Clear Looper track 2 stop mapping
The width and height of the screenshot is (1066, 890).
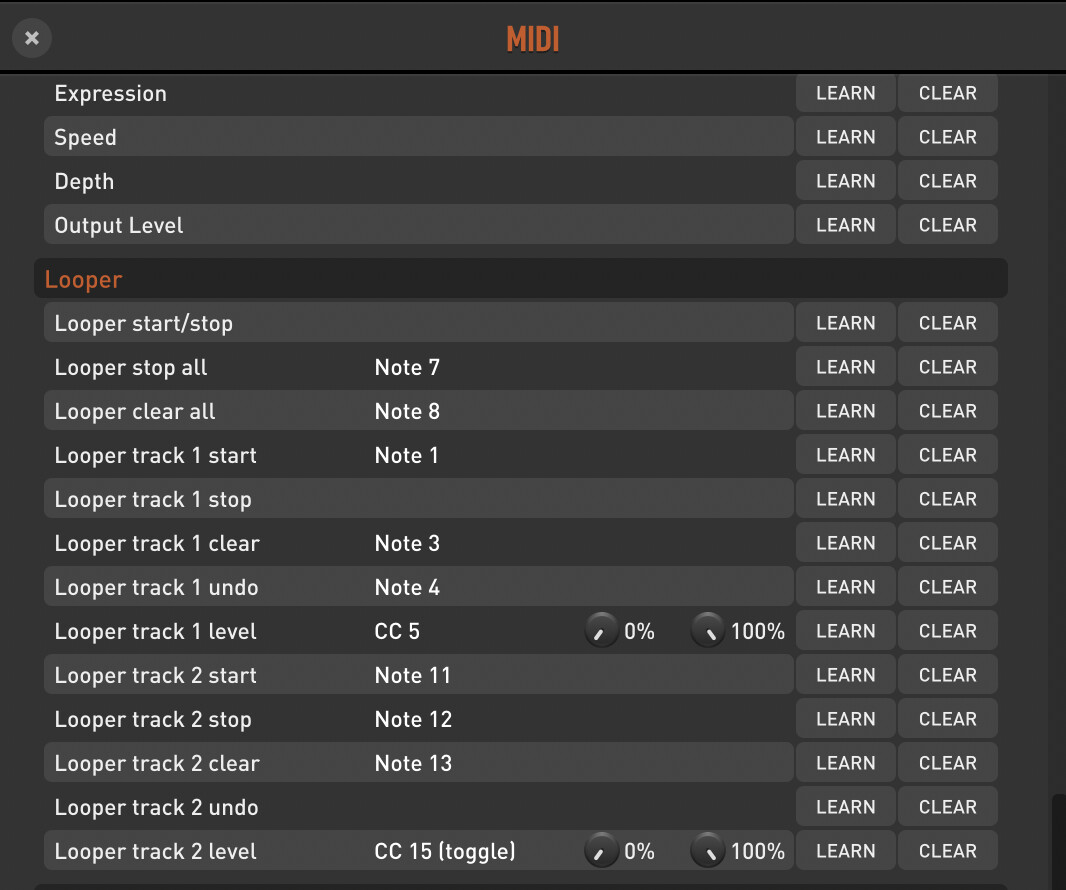(948, 719)
